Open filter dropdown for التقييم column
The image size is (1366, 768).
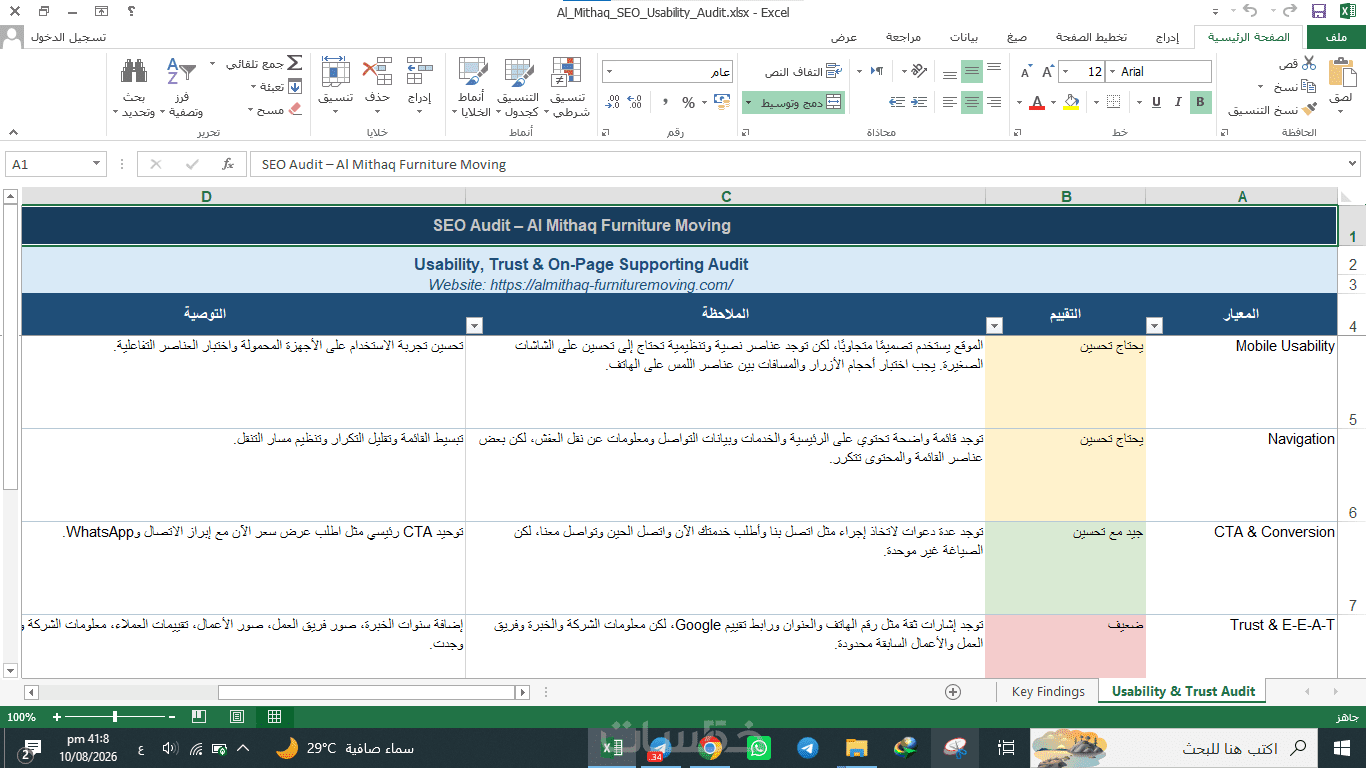pyautogui.click(x=994, y=325)
